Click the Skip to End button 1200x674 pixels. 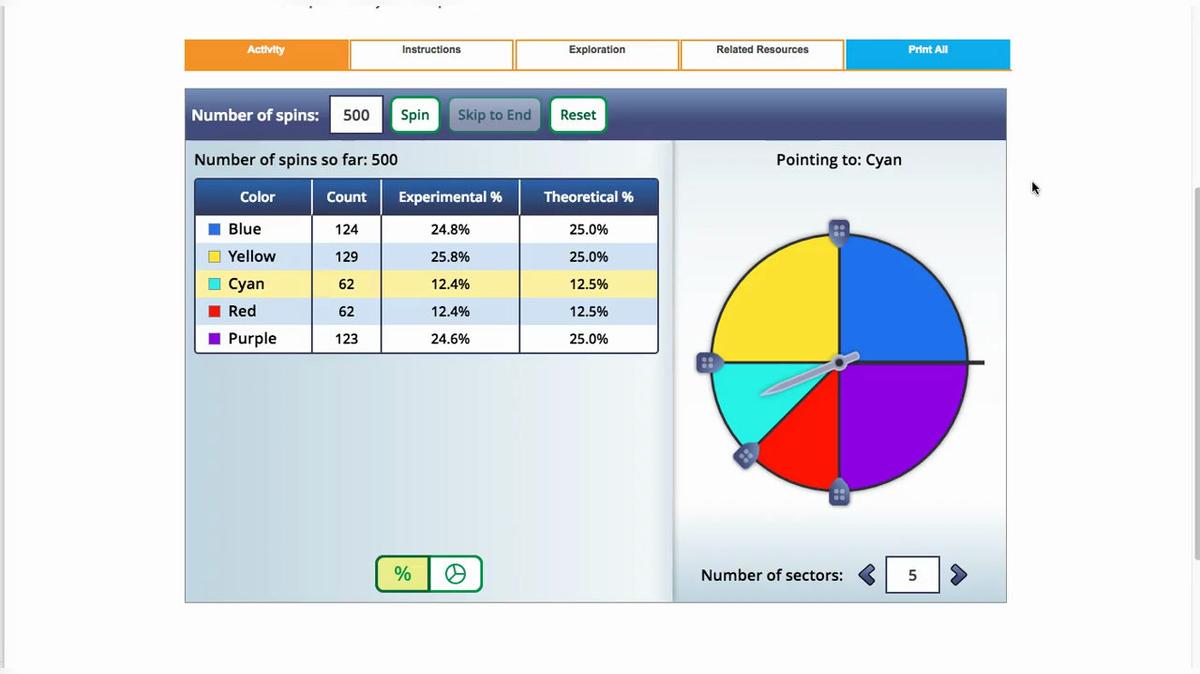[495, 115]
